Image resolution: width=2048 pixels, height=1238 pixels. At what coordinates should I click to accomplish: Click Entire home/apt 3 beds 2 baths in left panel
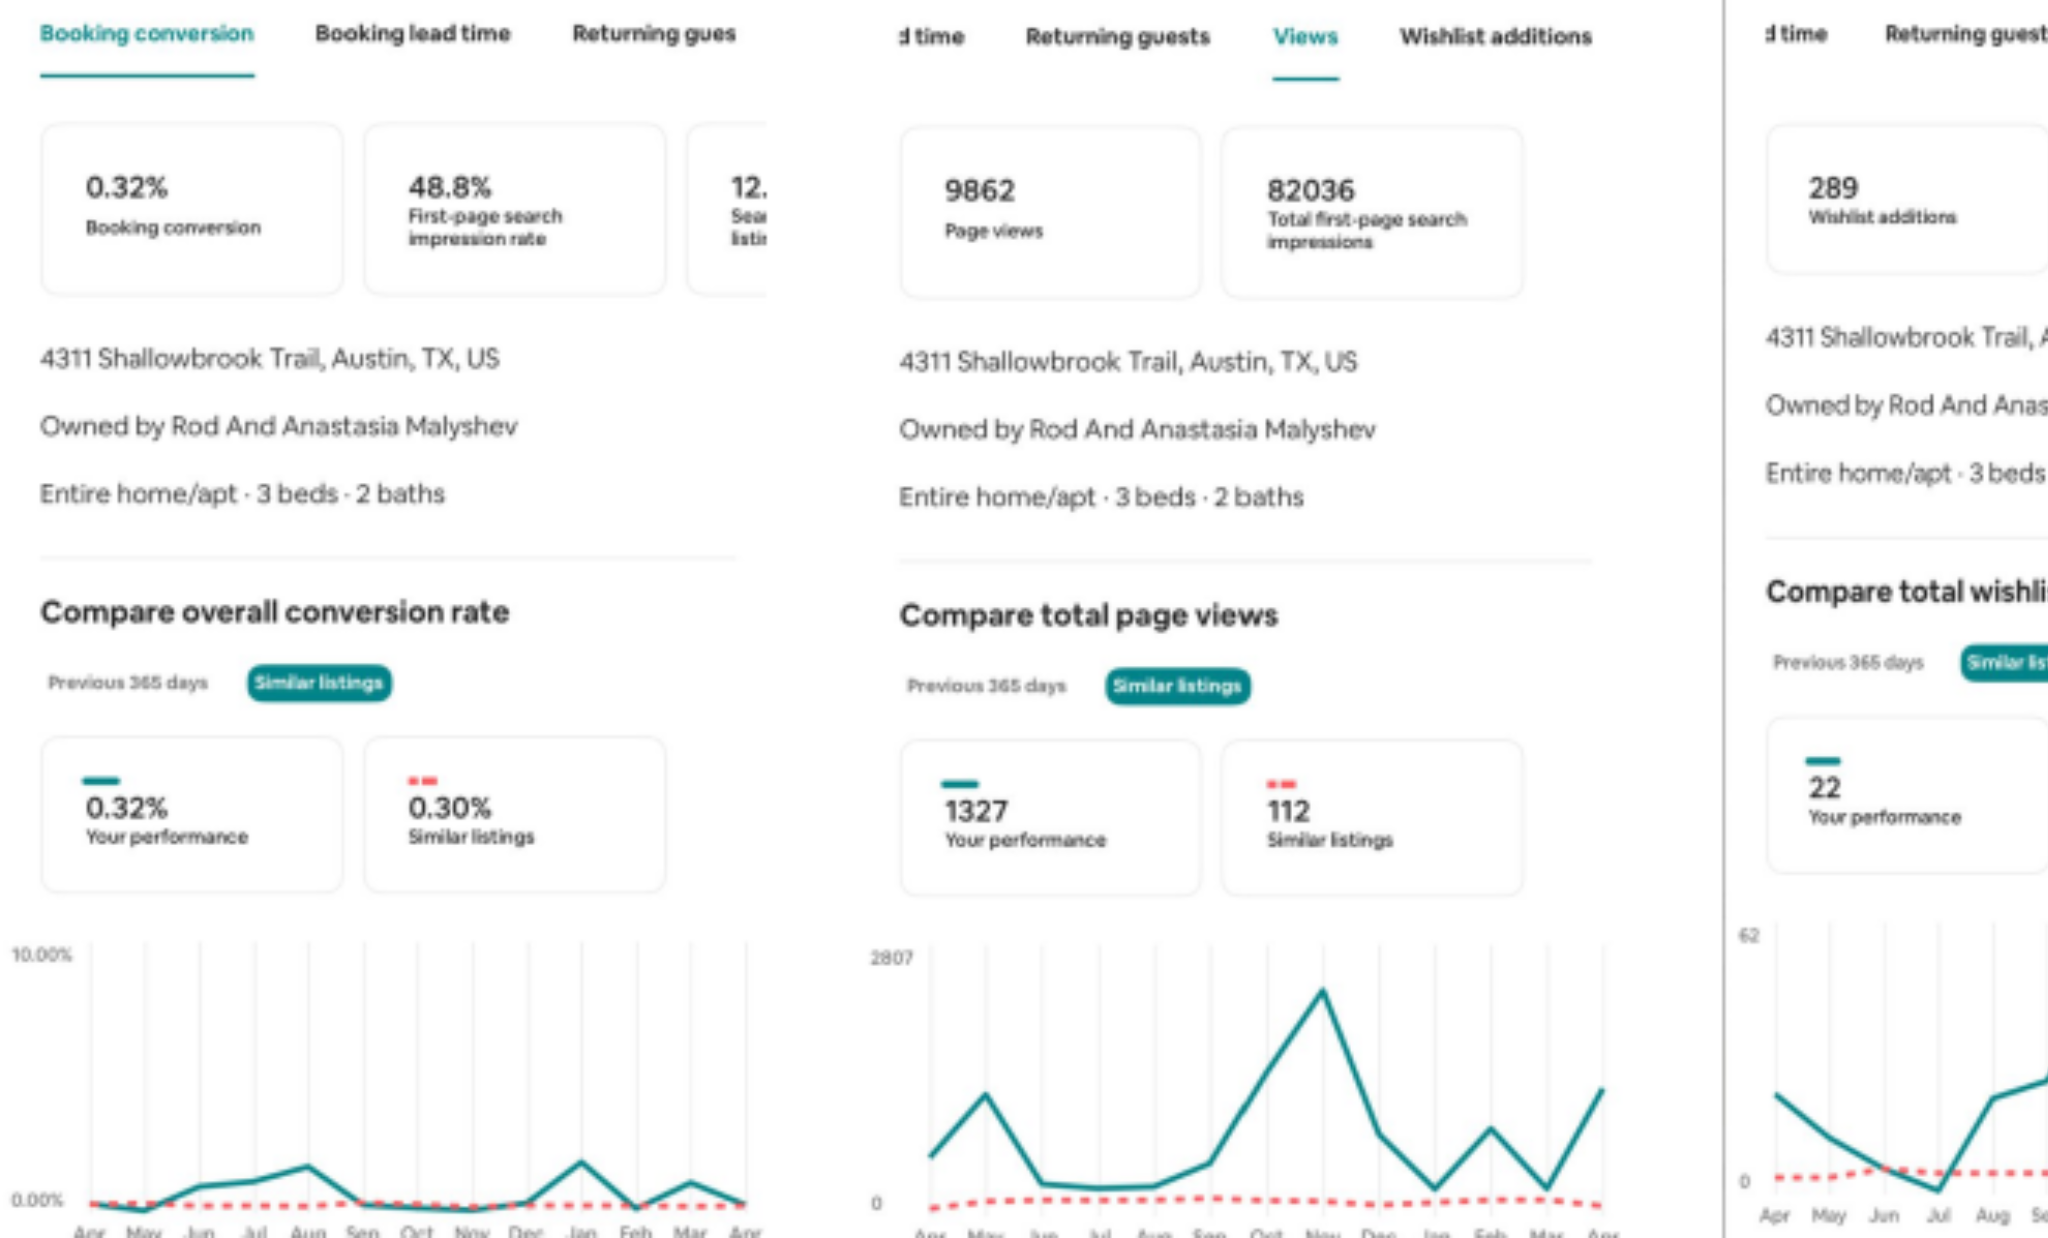(242, 494)
